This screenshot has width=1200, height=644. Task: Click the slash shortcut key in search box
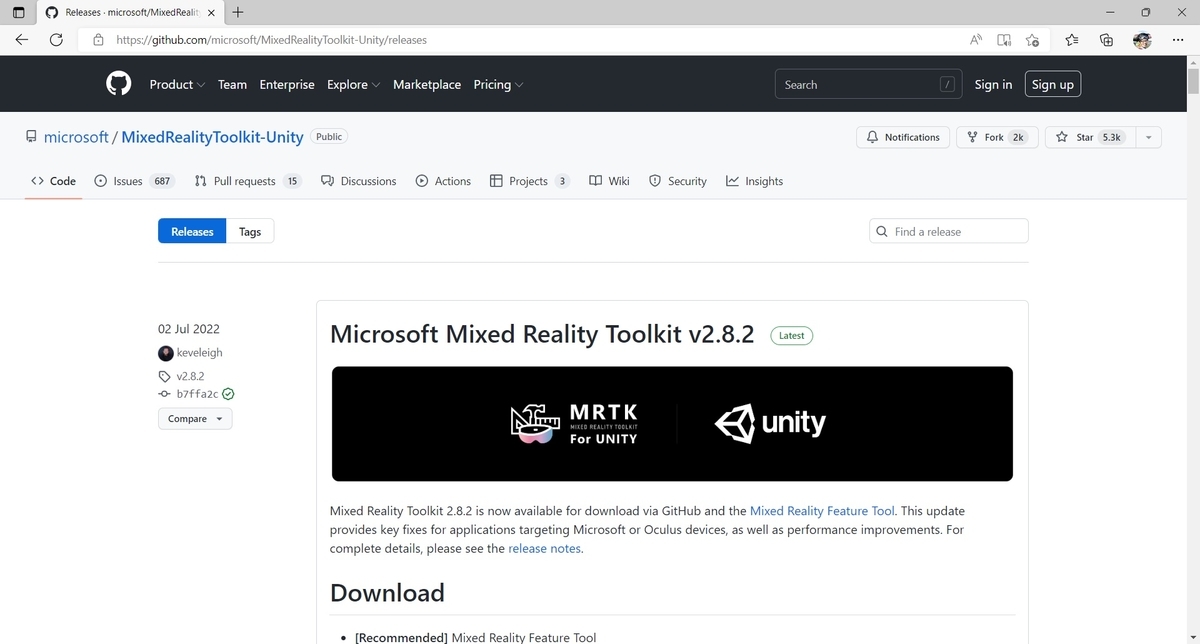pyautogui.click(x=947, y=85)
